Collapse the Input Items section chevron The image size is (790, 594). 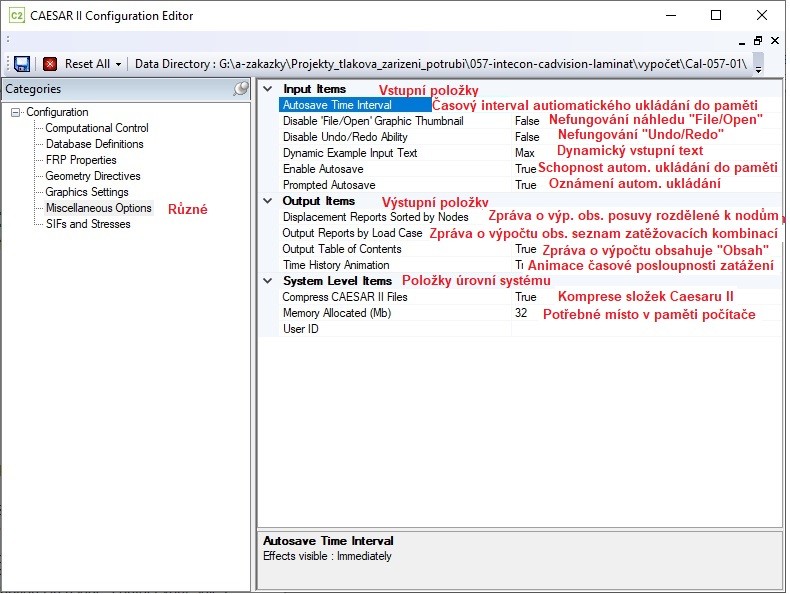[268, 89]
